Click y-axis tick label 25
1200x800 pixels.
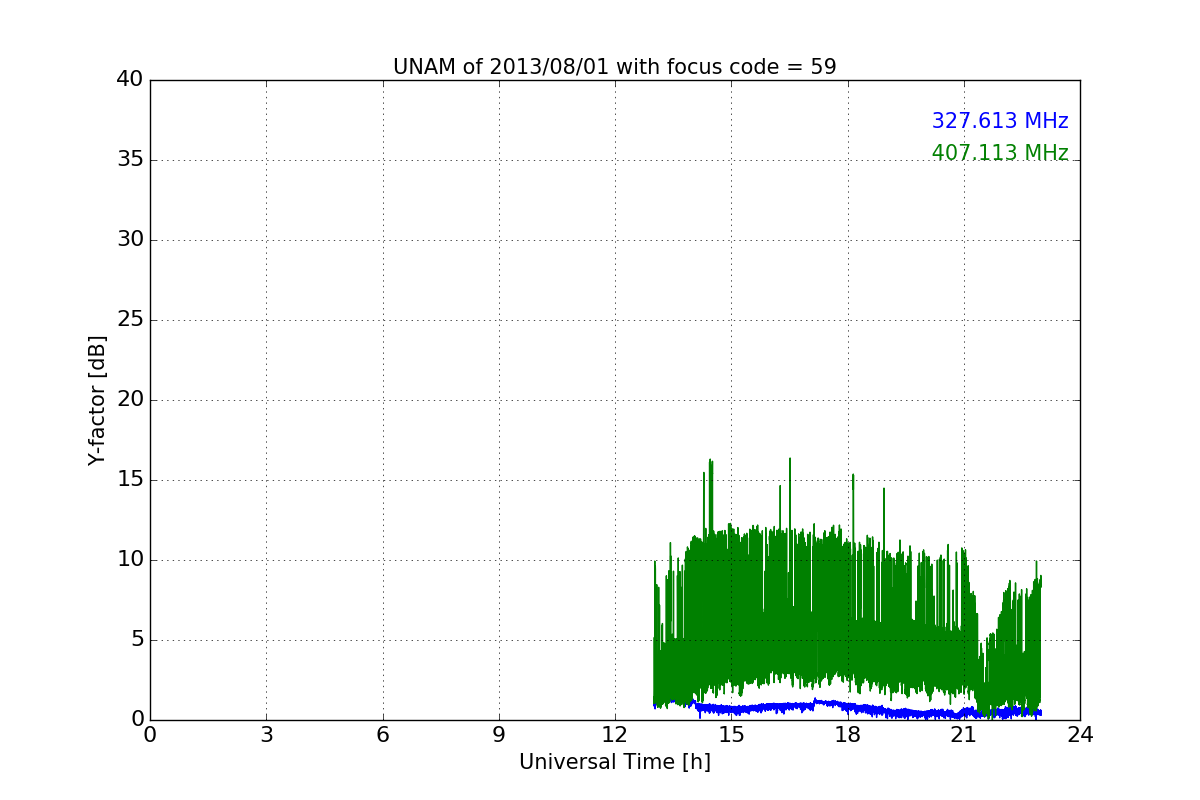tap(129, 320)
